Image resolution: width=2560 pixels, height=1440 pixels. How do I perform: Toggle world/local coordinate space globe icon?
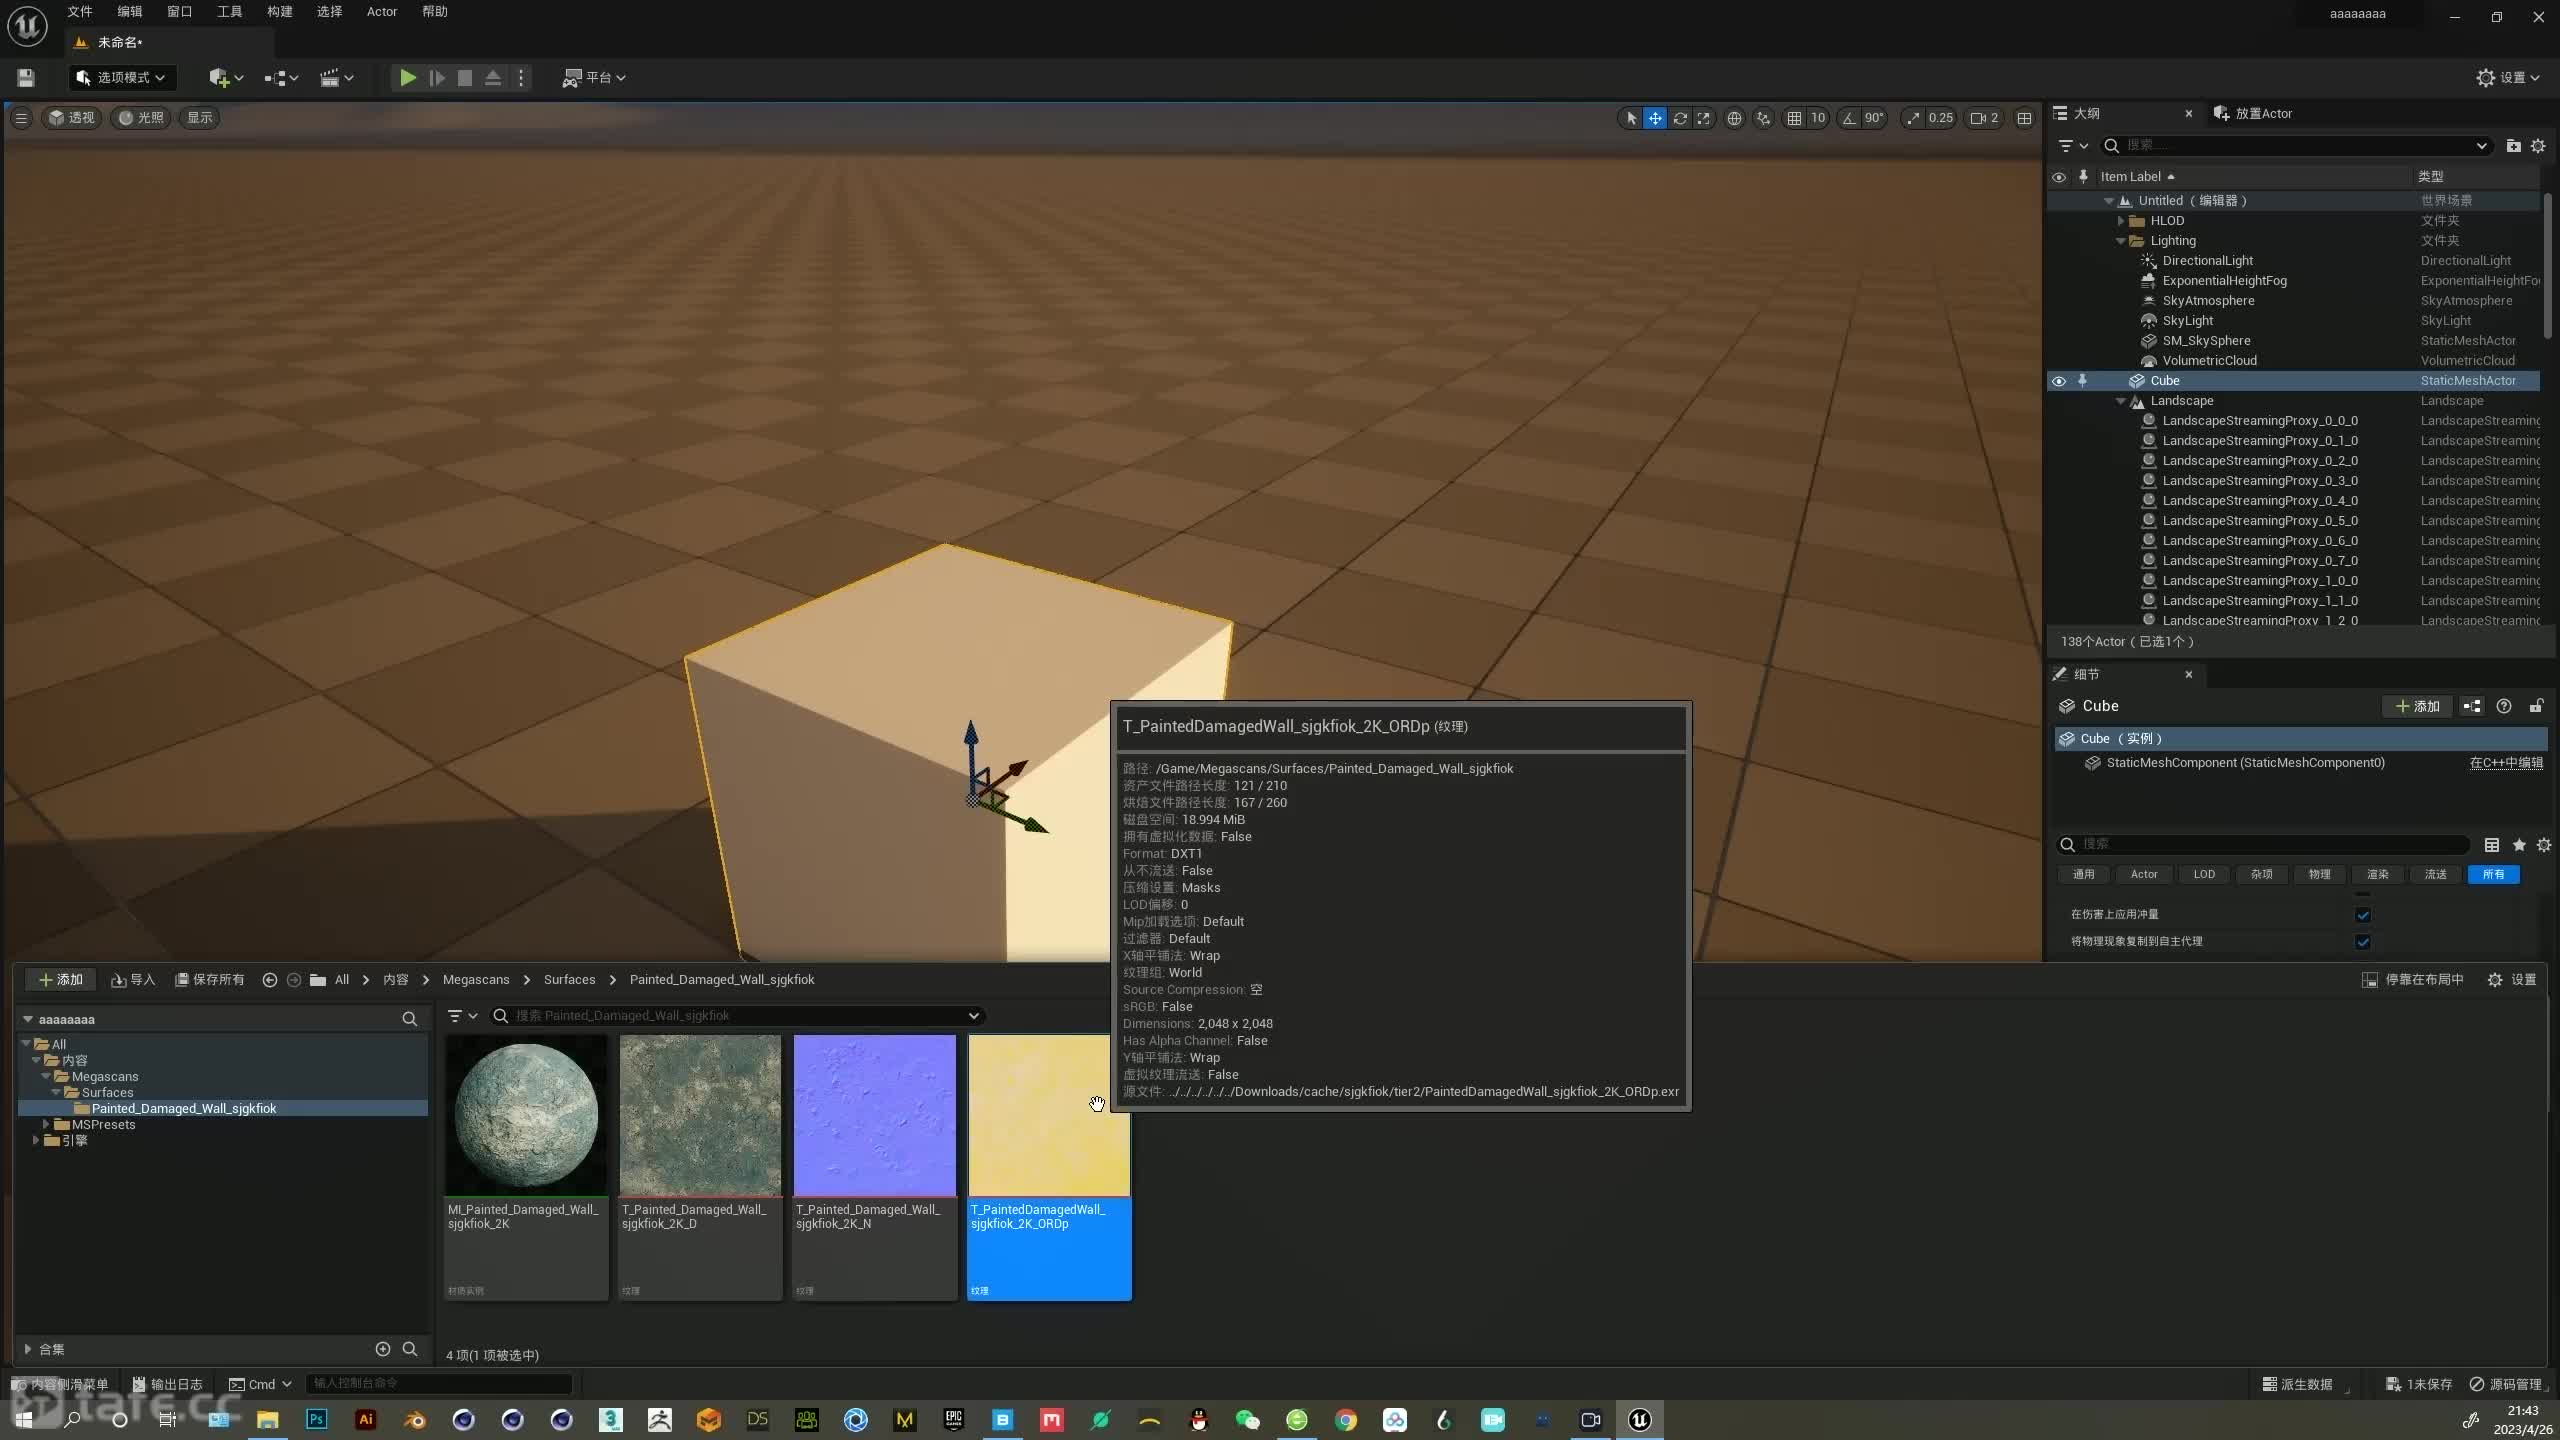(x=1734, y=118)
